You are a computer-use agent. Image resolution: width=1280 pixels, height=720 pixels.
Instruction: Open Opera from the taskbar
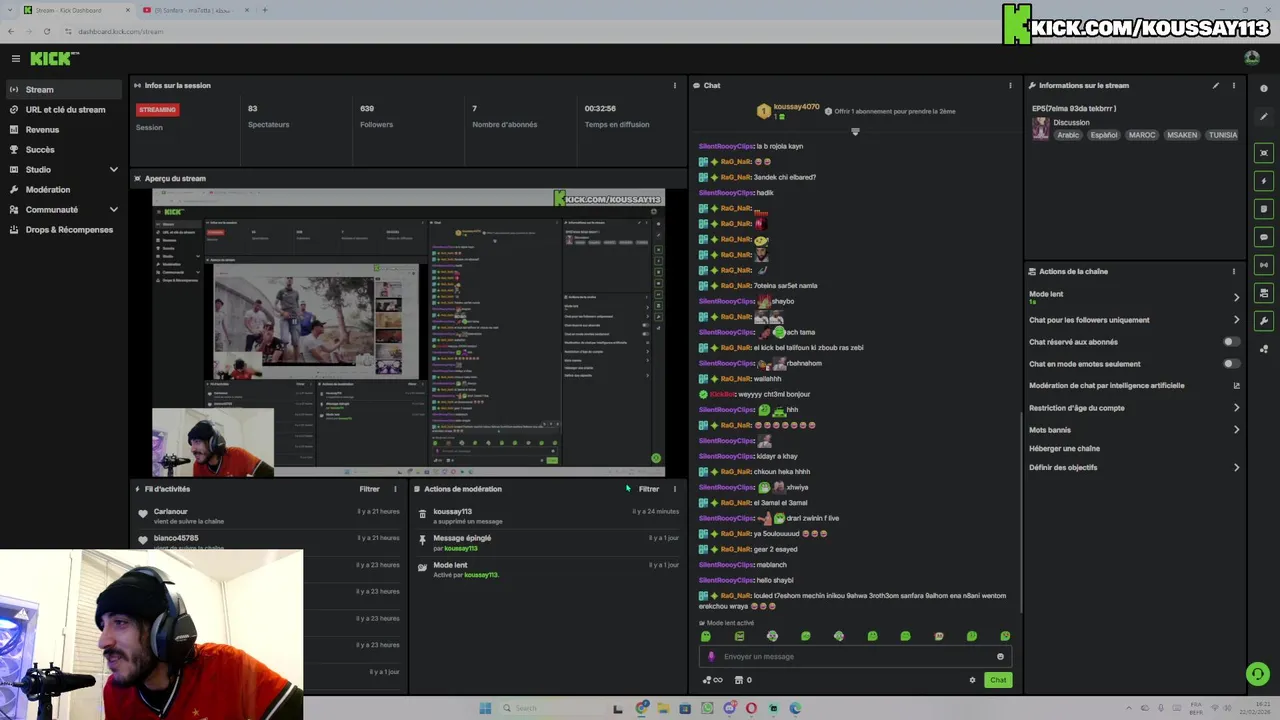click(x=751, y=708)
